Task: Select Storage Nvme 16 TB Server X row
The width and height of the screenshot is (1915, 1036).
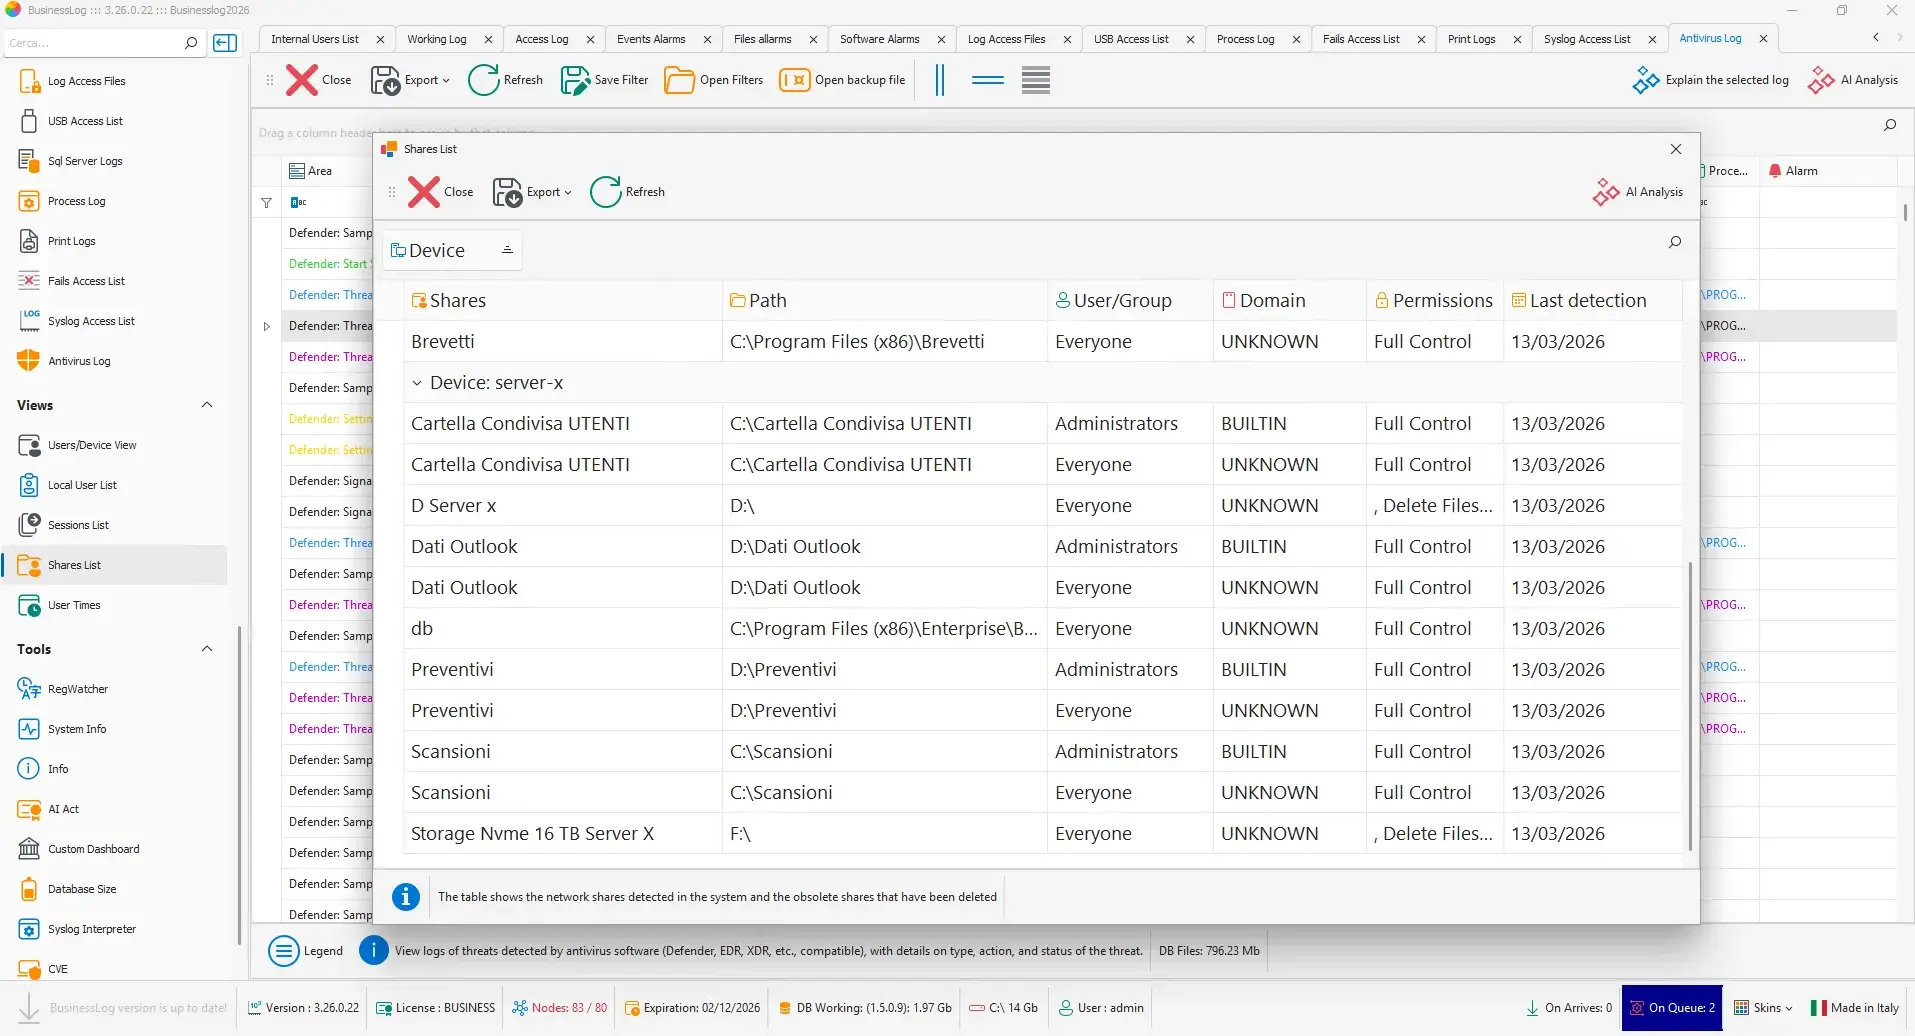Action: 1043,834
